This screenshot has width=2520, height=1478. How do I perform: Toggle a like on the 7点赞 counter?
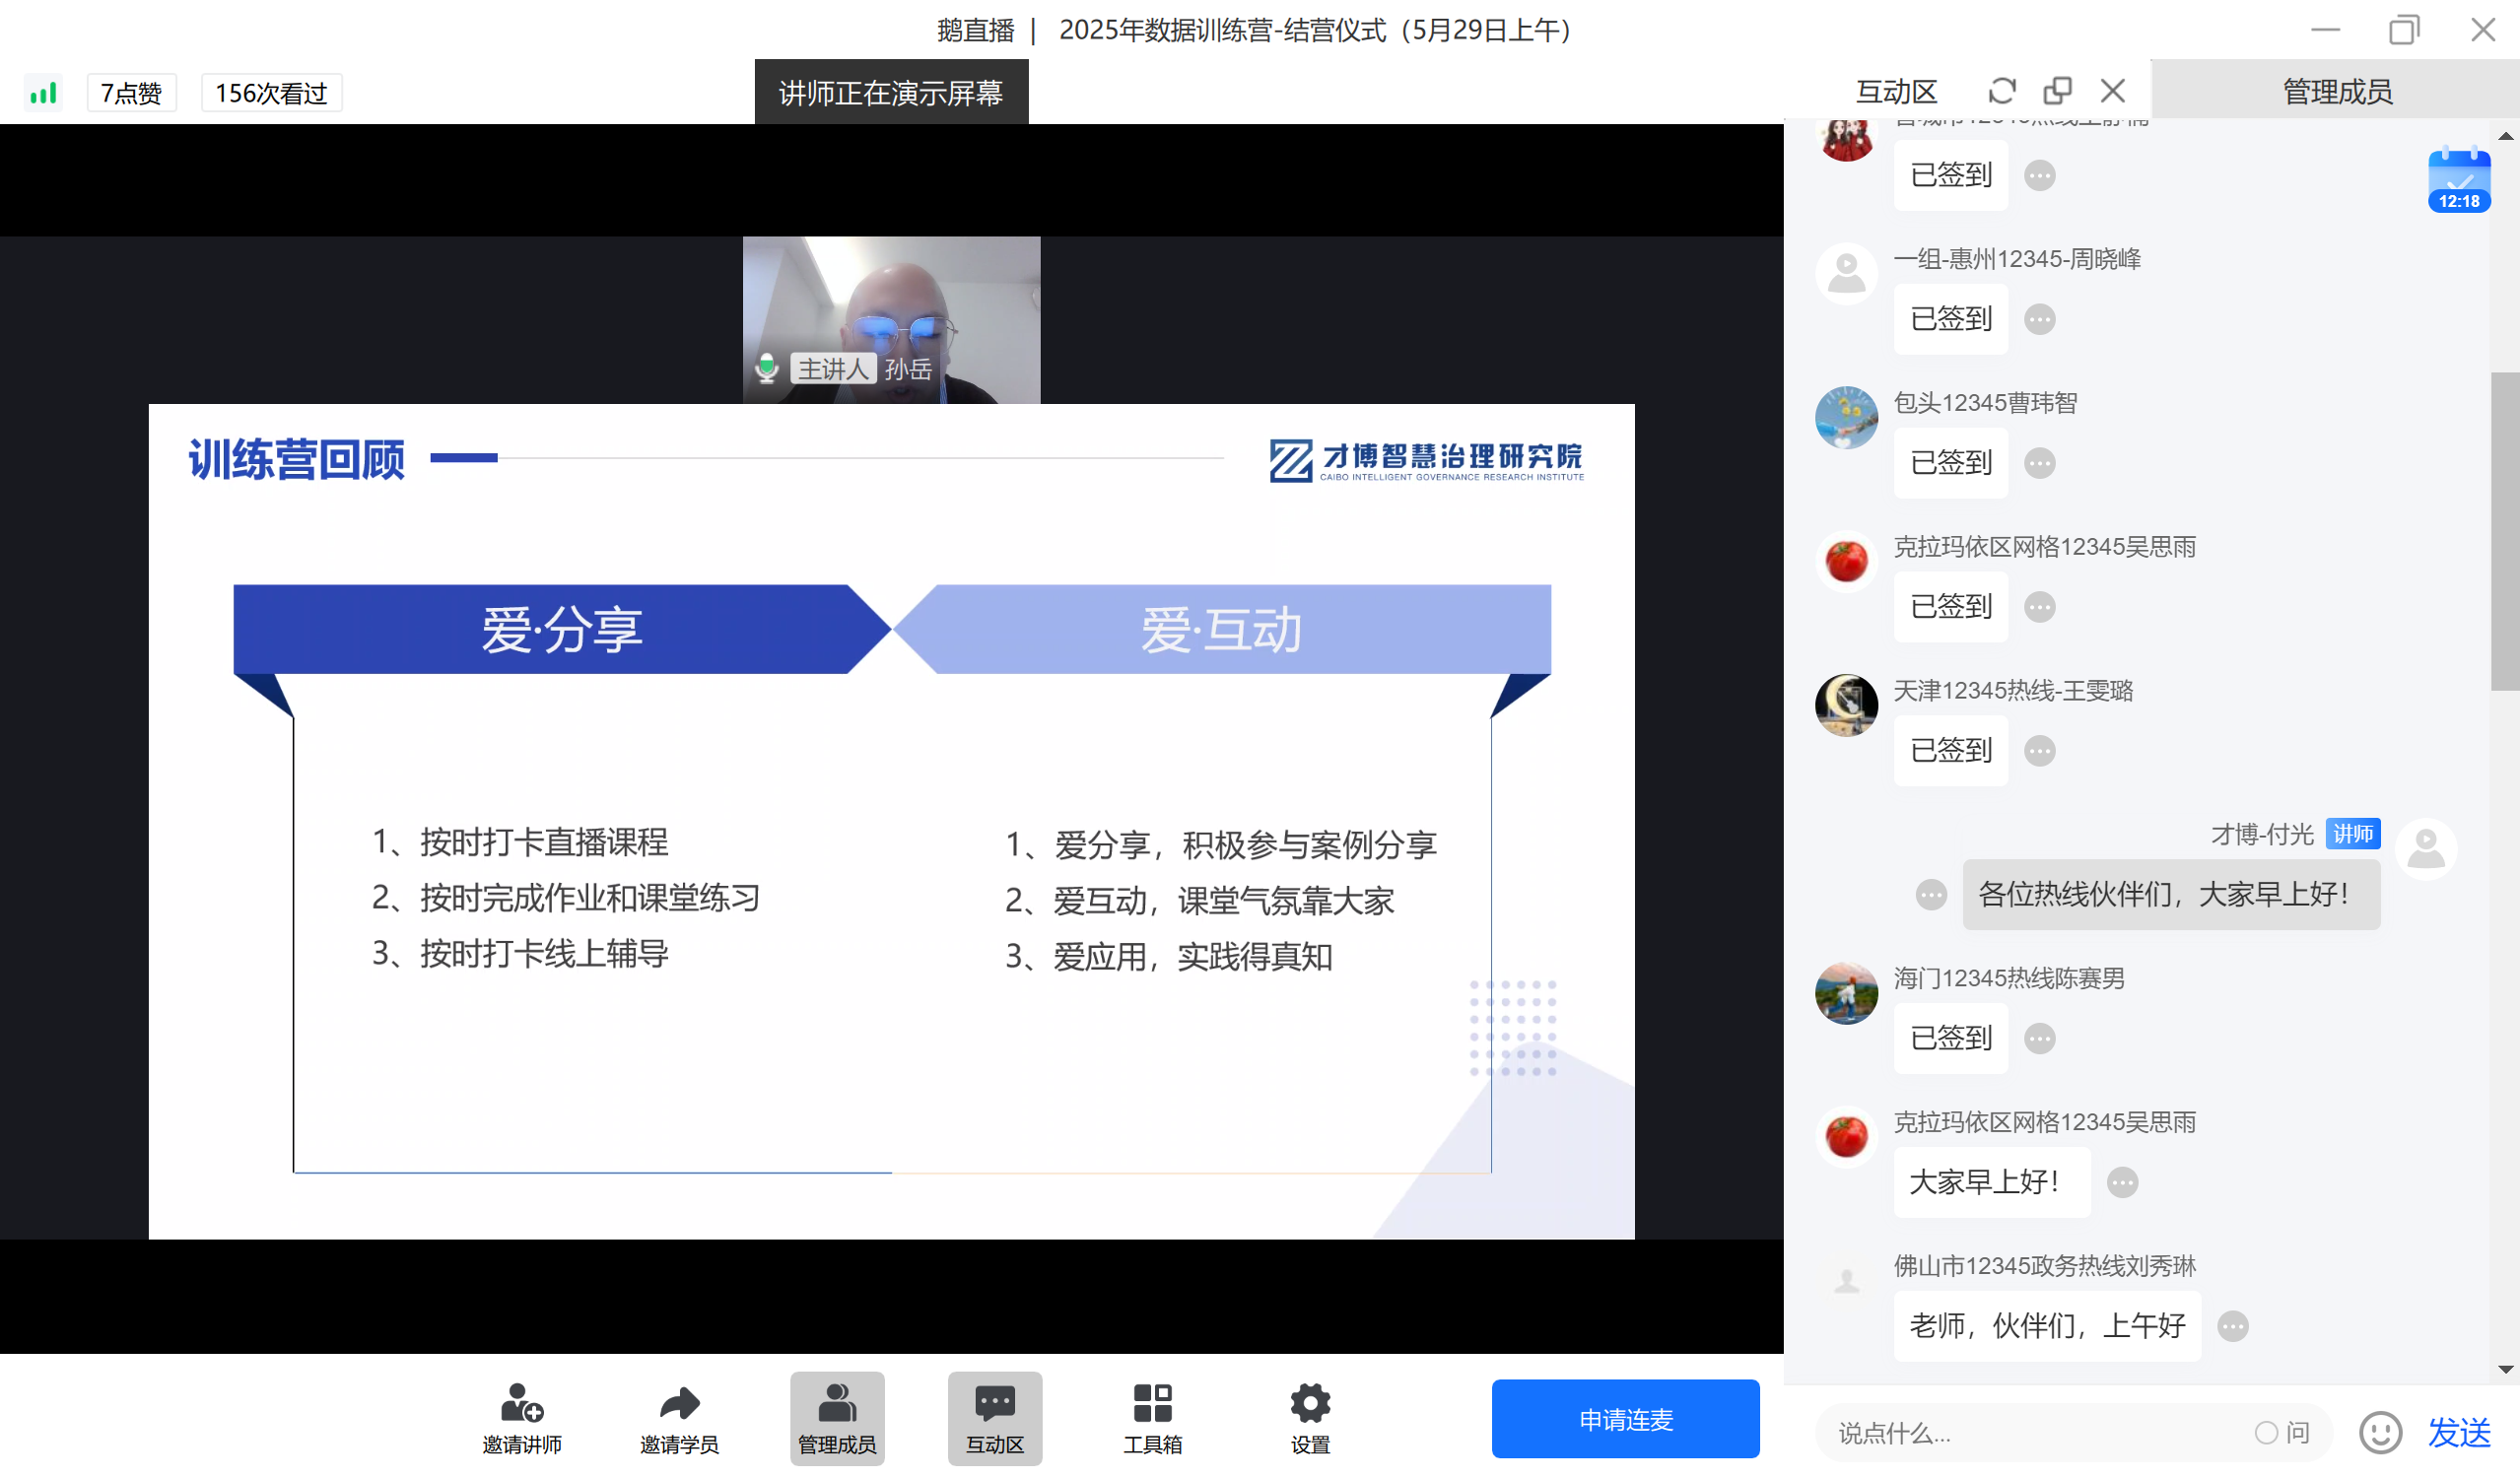point(130,92)
